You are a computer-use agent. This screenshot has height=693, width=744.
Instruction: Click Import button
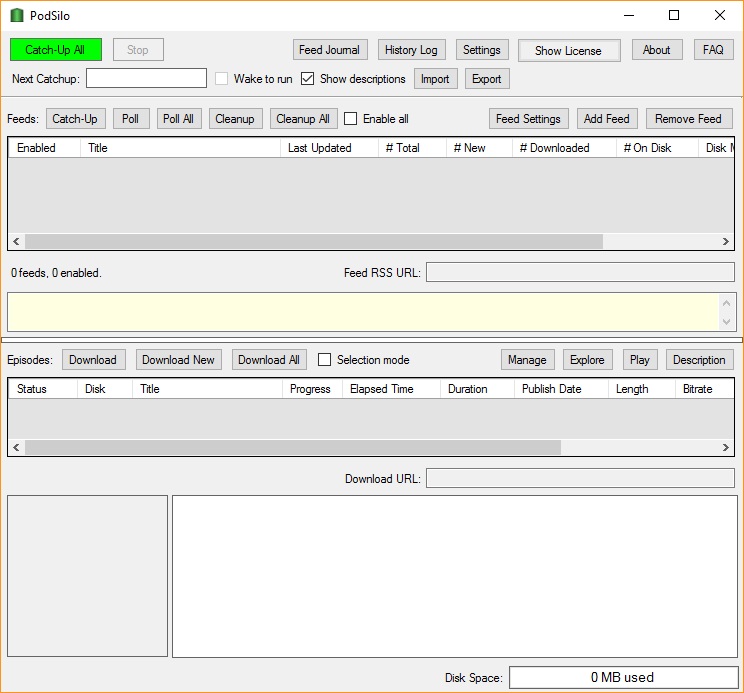(x=435, y=79)
